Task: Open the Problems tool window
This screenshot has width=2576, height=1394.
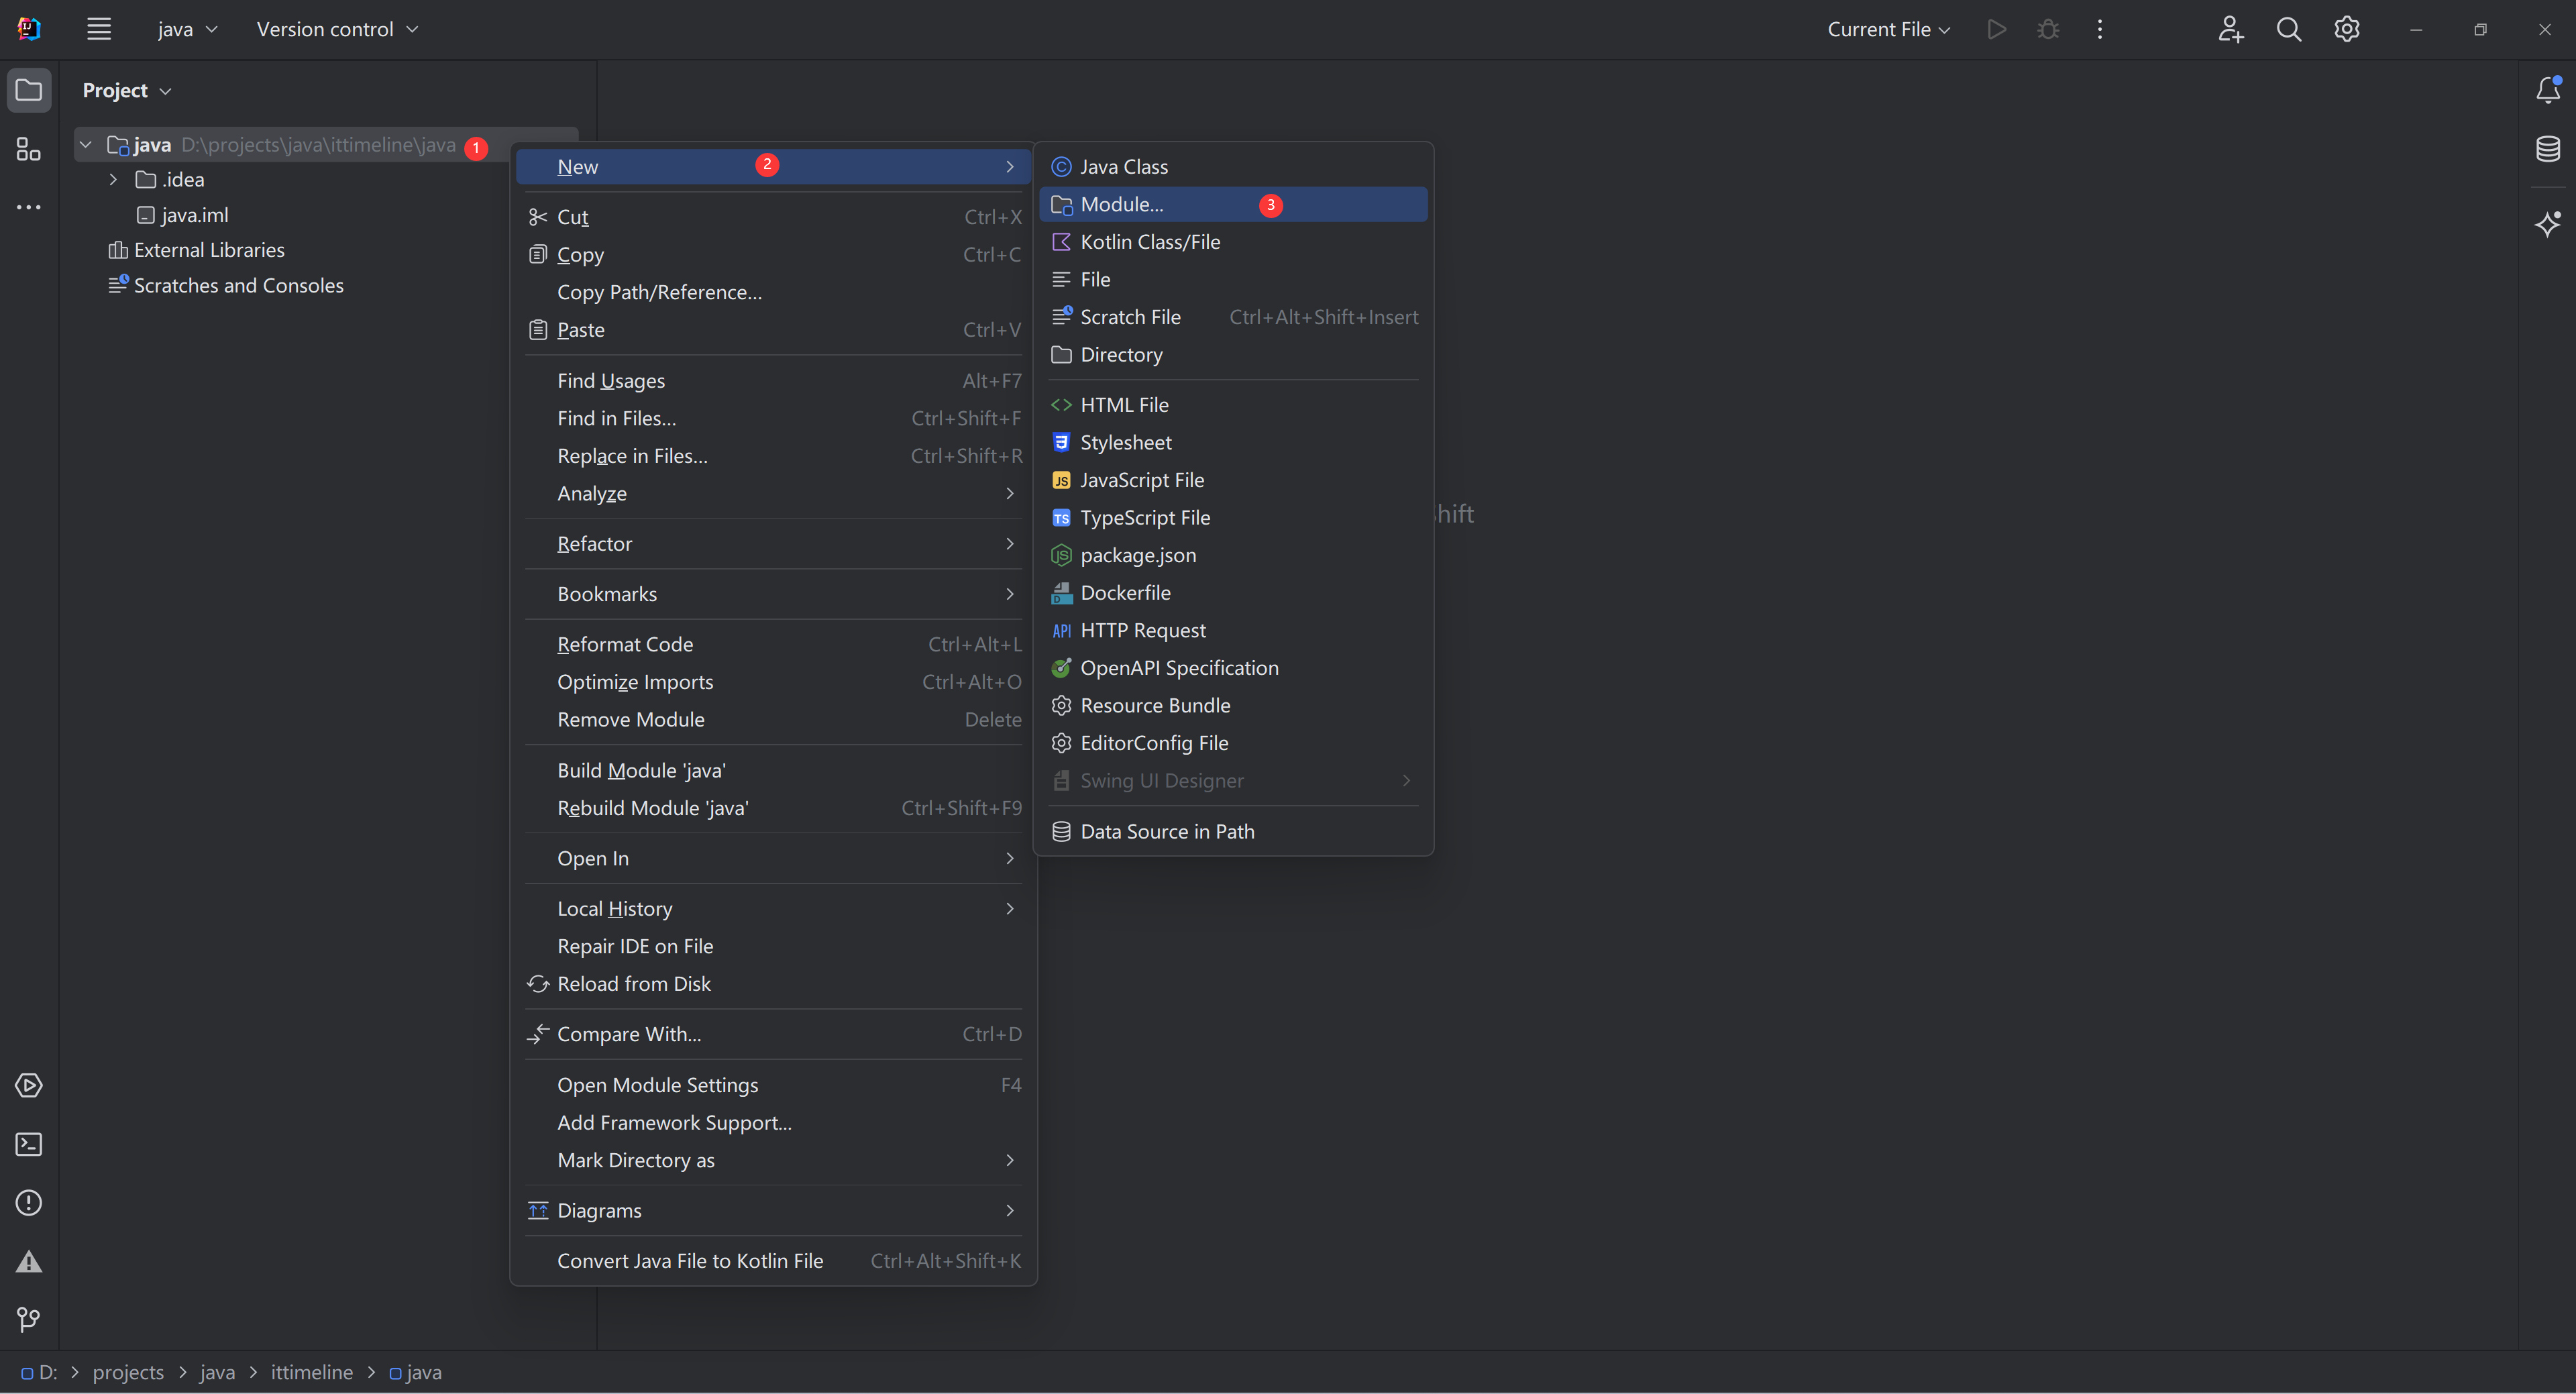Action: [x=29, y=1202]
